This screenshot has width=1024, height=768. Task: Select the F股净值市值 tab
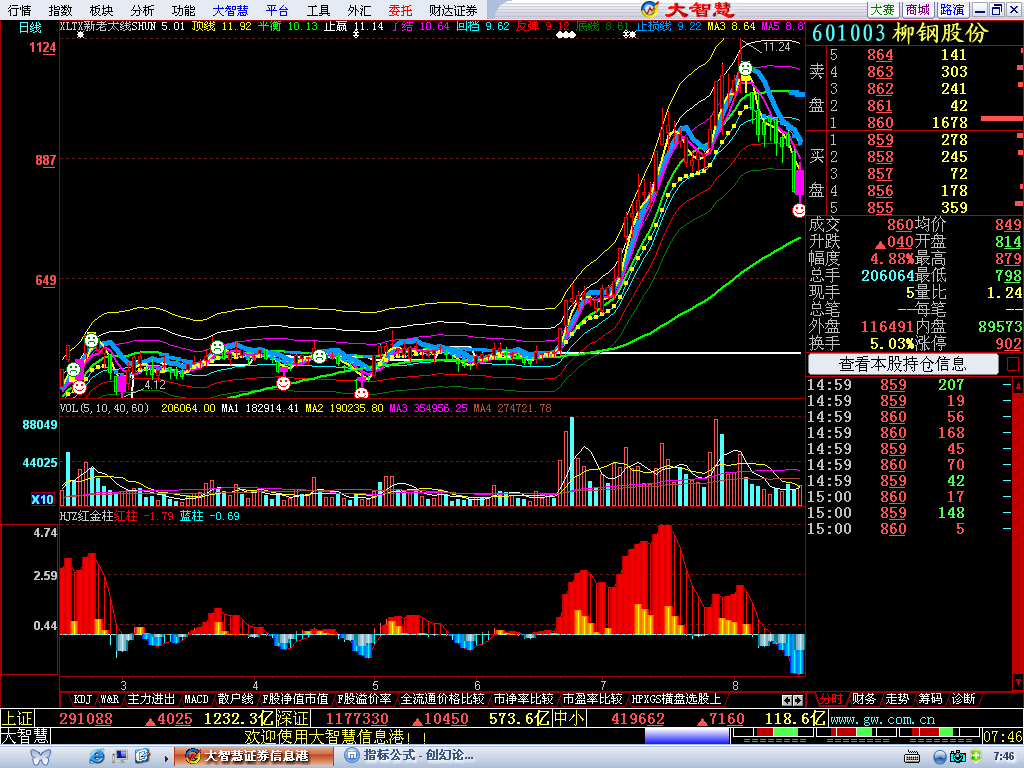(x=295, y=699)
